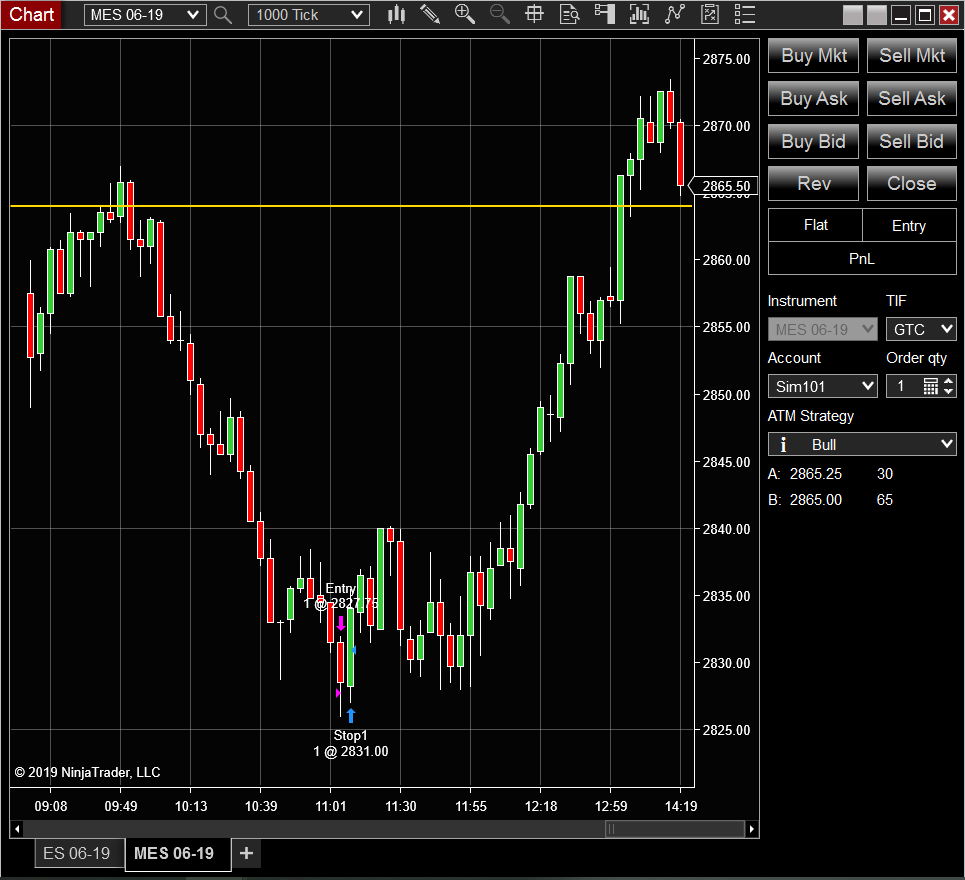Click the Entry price field

point(909,225)
